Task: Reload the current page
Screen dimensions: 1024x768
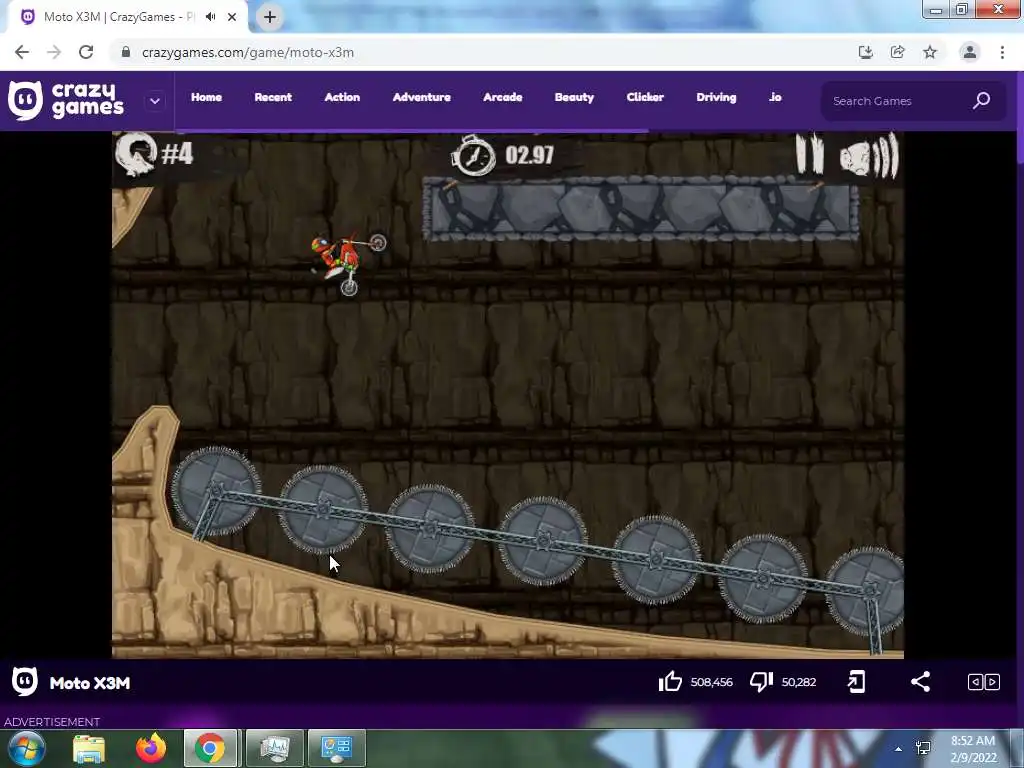Action: tap(86, 52)
